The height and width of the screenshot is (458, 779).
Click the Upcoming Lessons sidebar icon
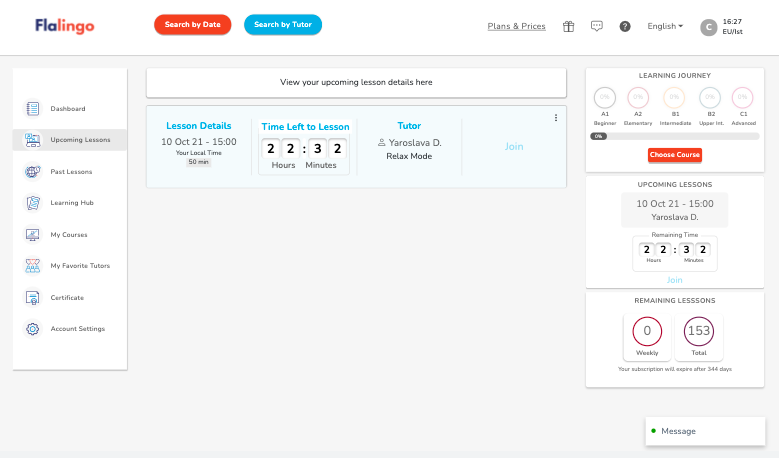point(33,140)
